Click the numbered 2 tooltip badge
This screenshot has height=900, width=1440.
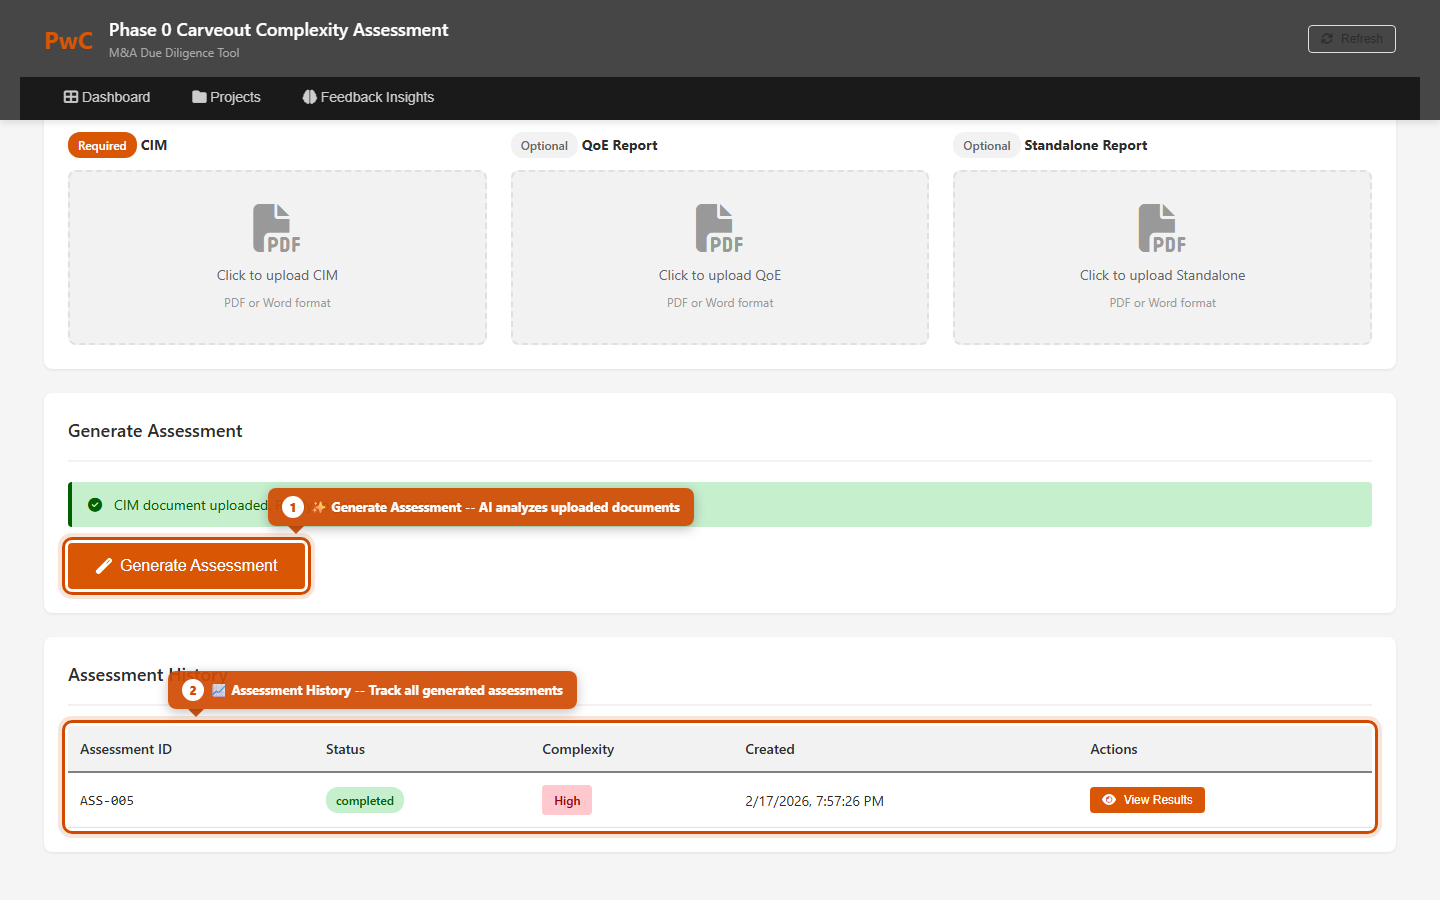click(x=193, y=690)
